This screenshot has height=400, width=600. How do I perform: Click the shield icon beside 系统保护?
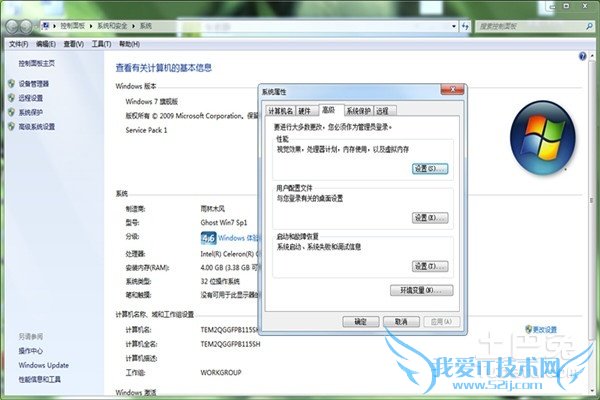click(x=11, y=112)
